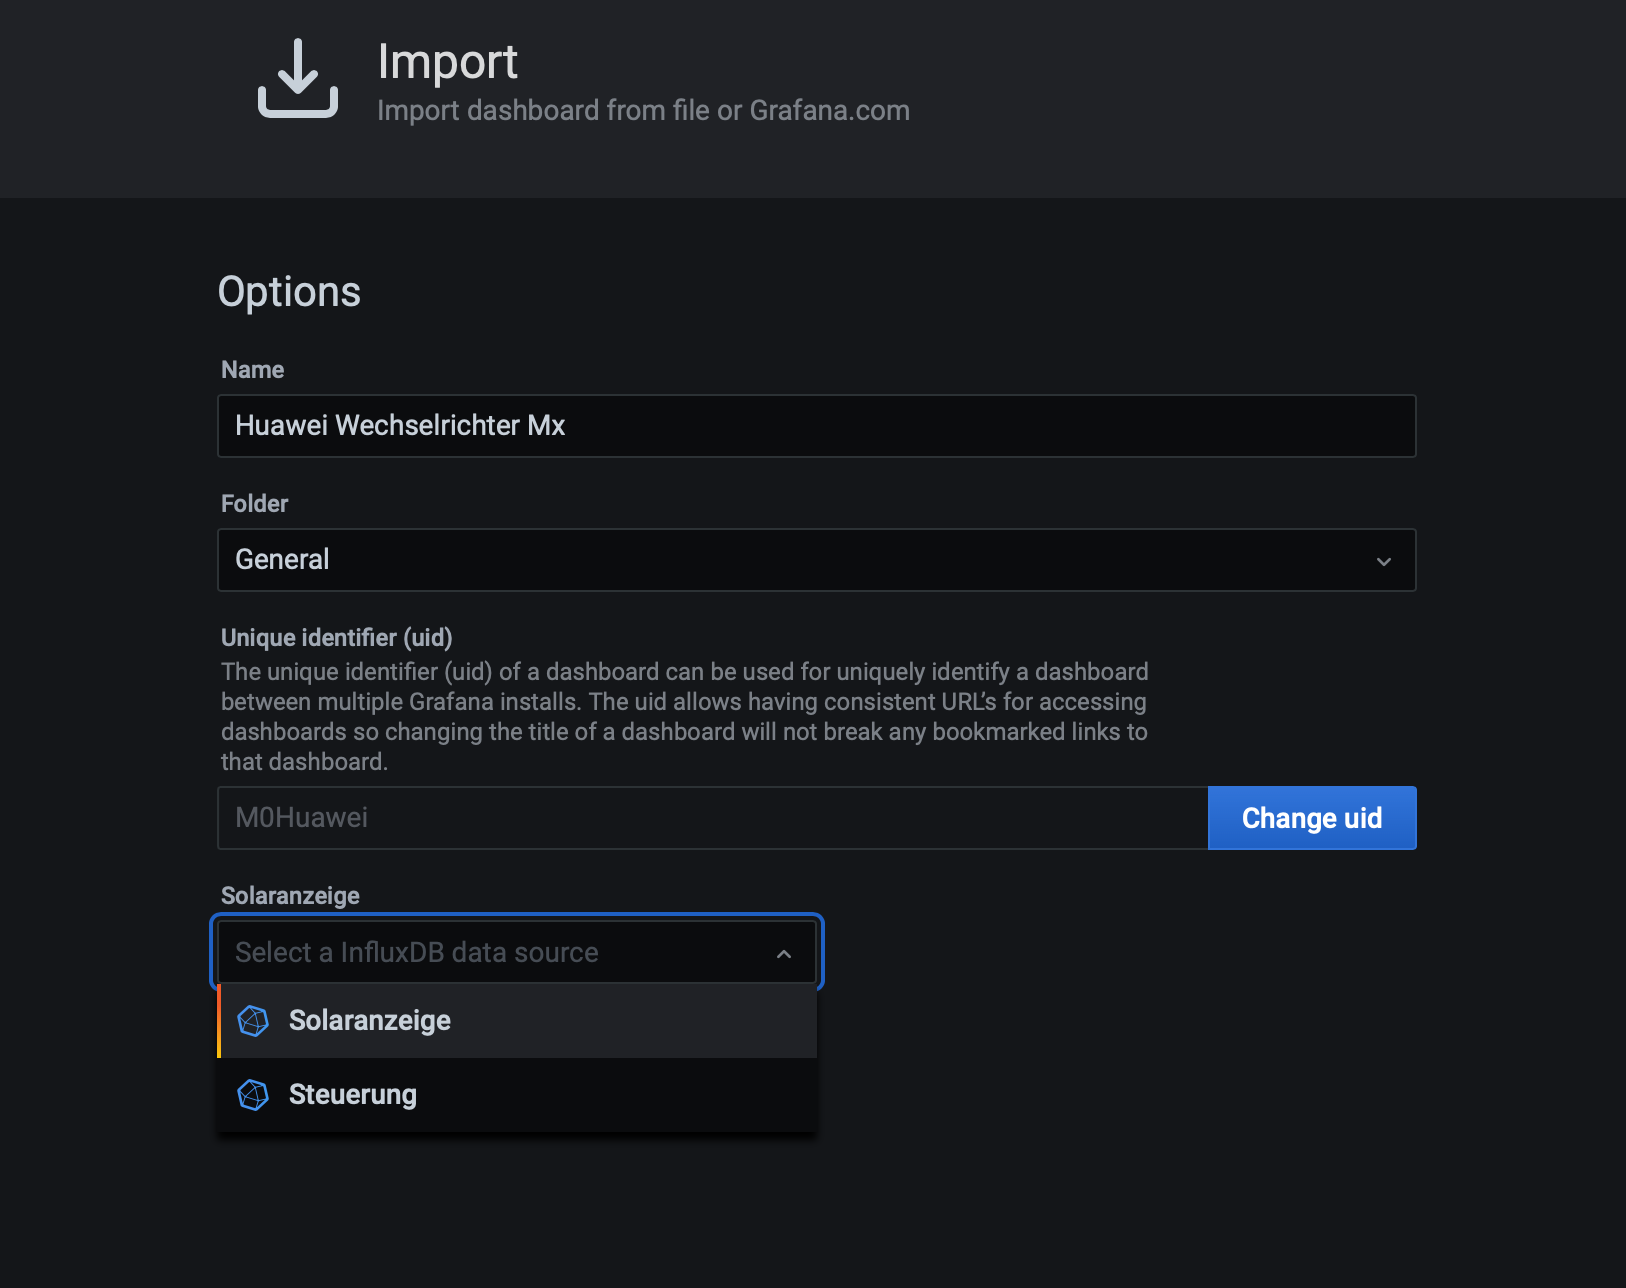The height and width of the screenshot is (1288, 1626).
Task: Click the Unique identifier (uid) label
Action: 336,638
